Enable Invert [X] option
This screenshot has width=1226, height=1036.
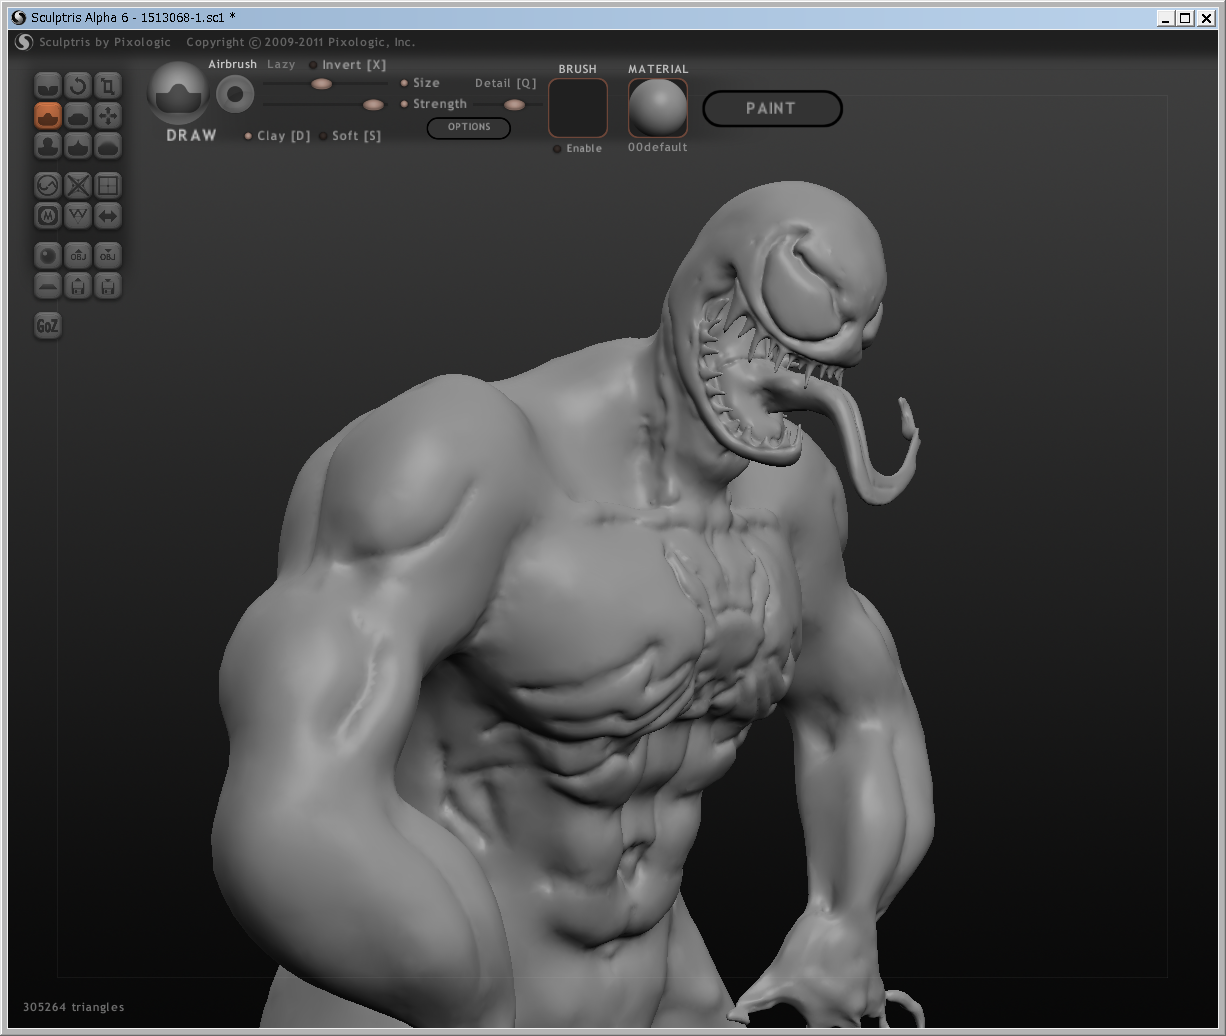(348, 65)
